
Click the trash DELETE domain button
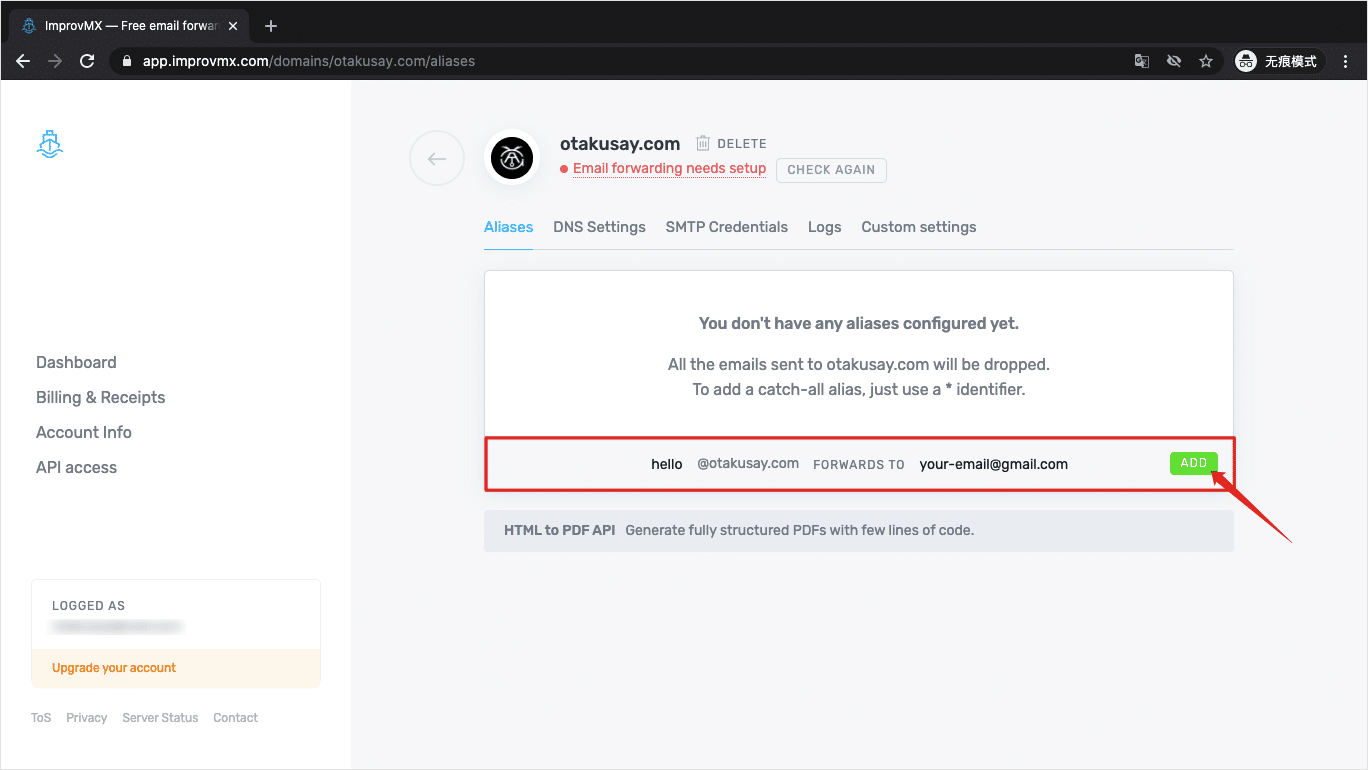[731, 144]
